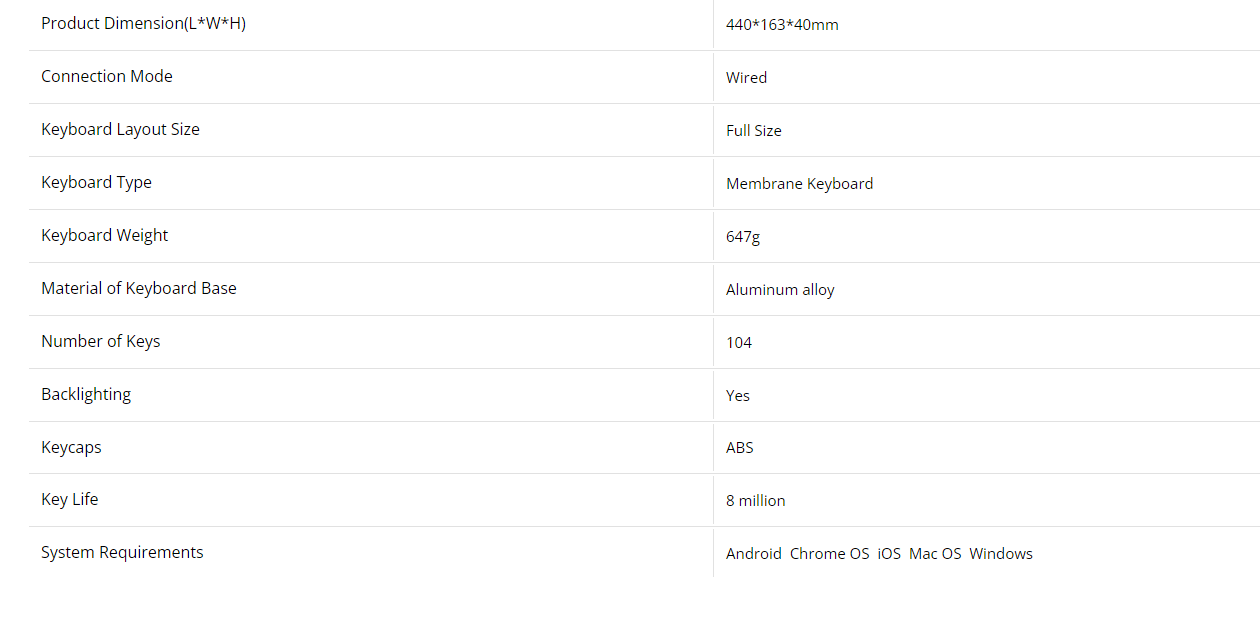Click the Keyboard Layout Size label
The image size is (1260, 630).
pyautogui.click(x=120, y=129)
